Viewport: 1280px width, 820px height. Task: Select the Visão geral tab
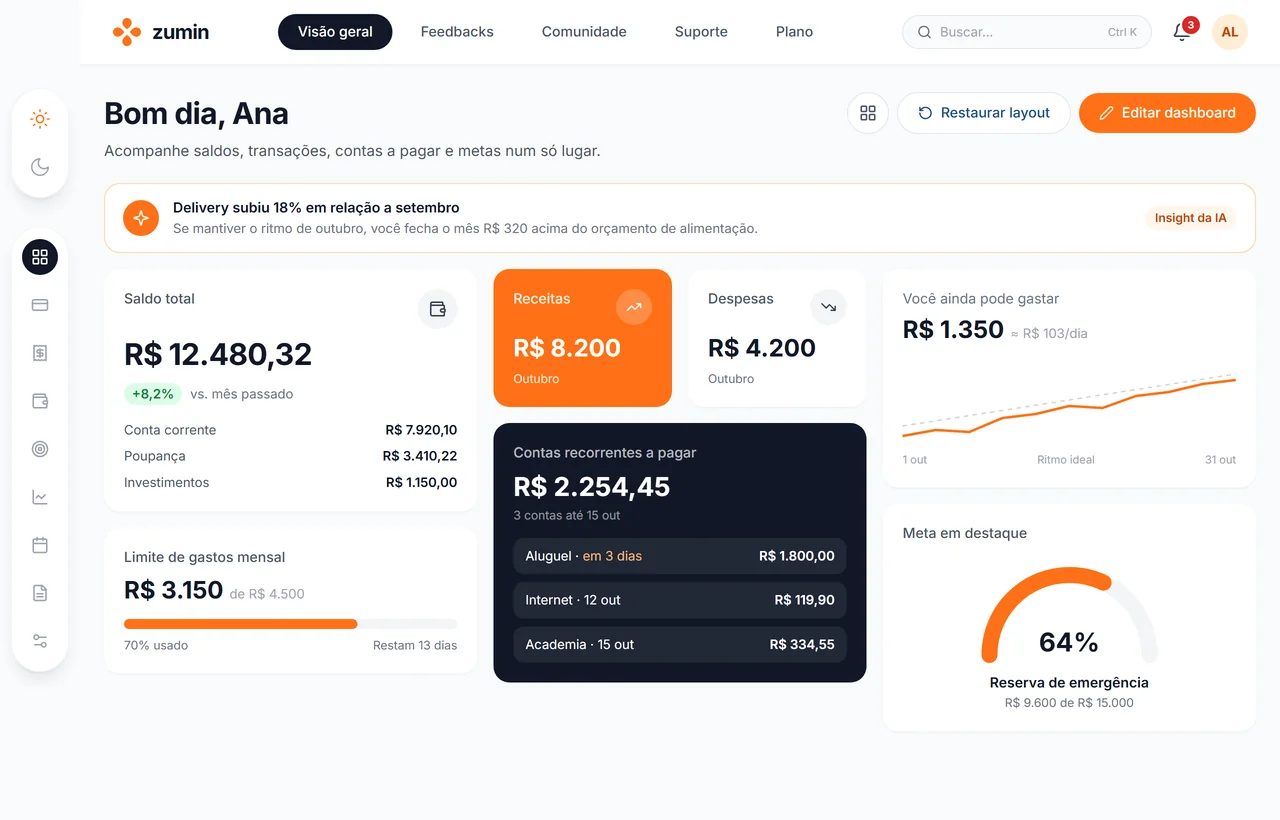[x=335, y=32]
